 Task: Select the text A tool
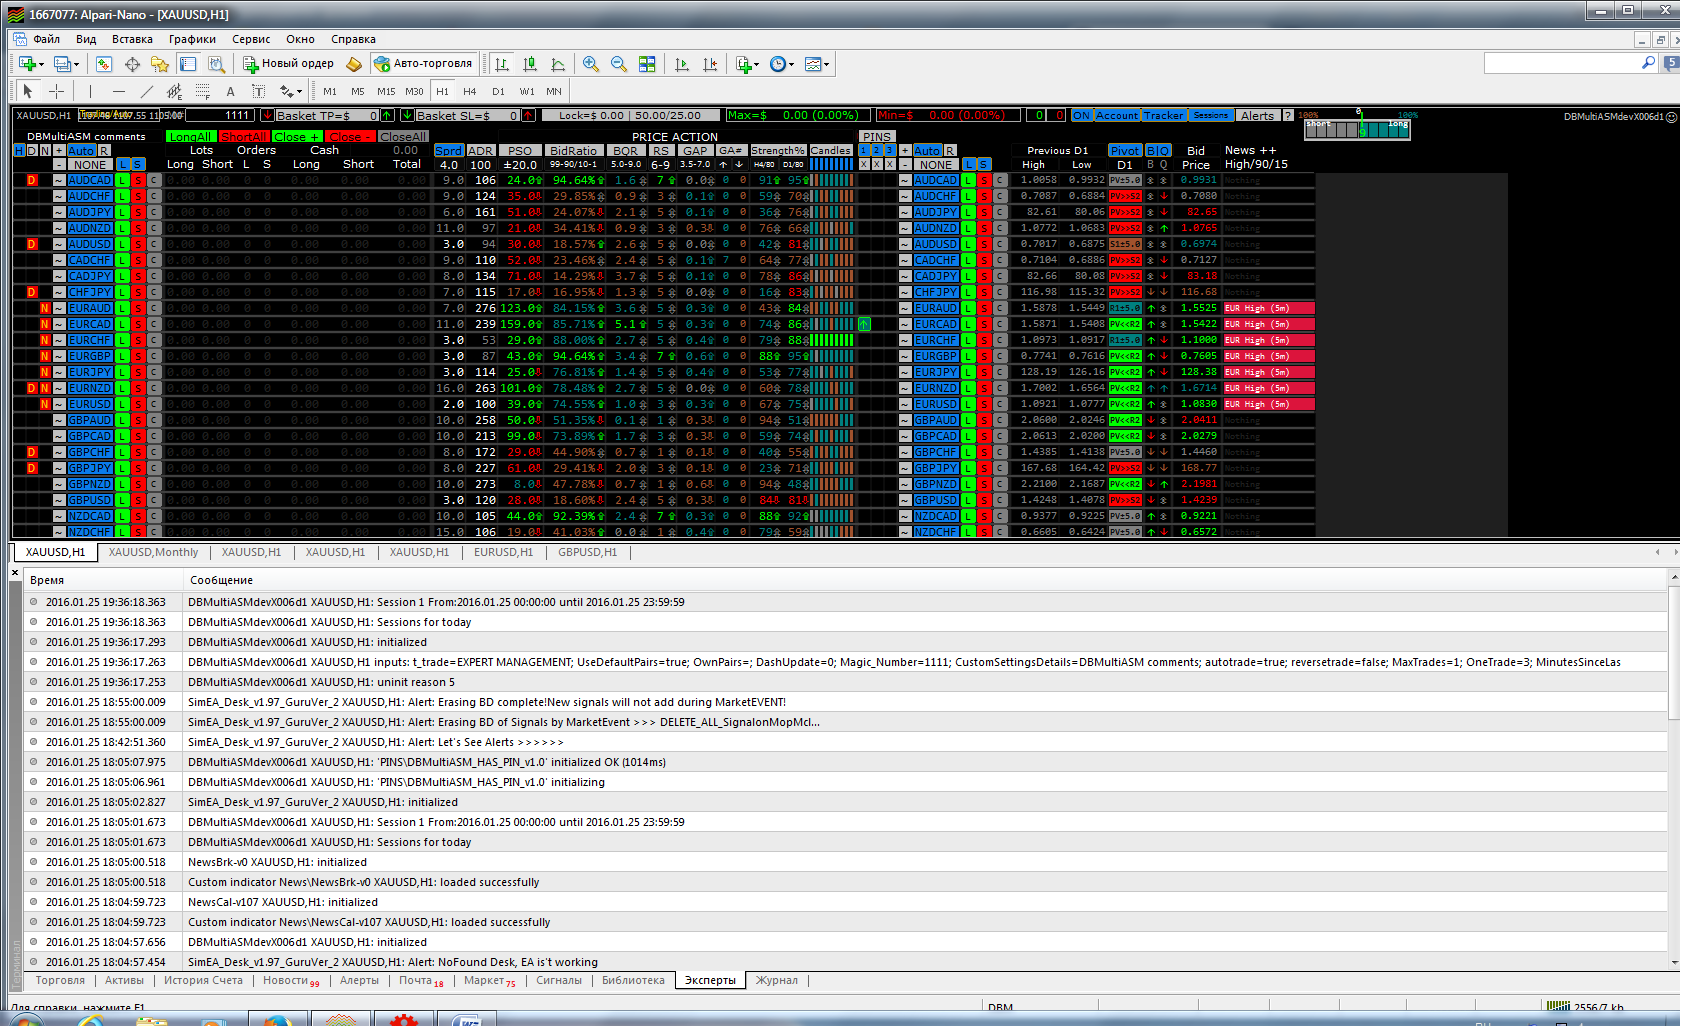[x=231, y=91]
